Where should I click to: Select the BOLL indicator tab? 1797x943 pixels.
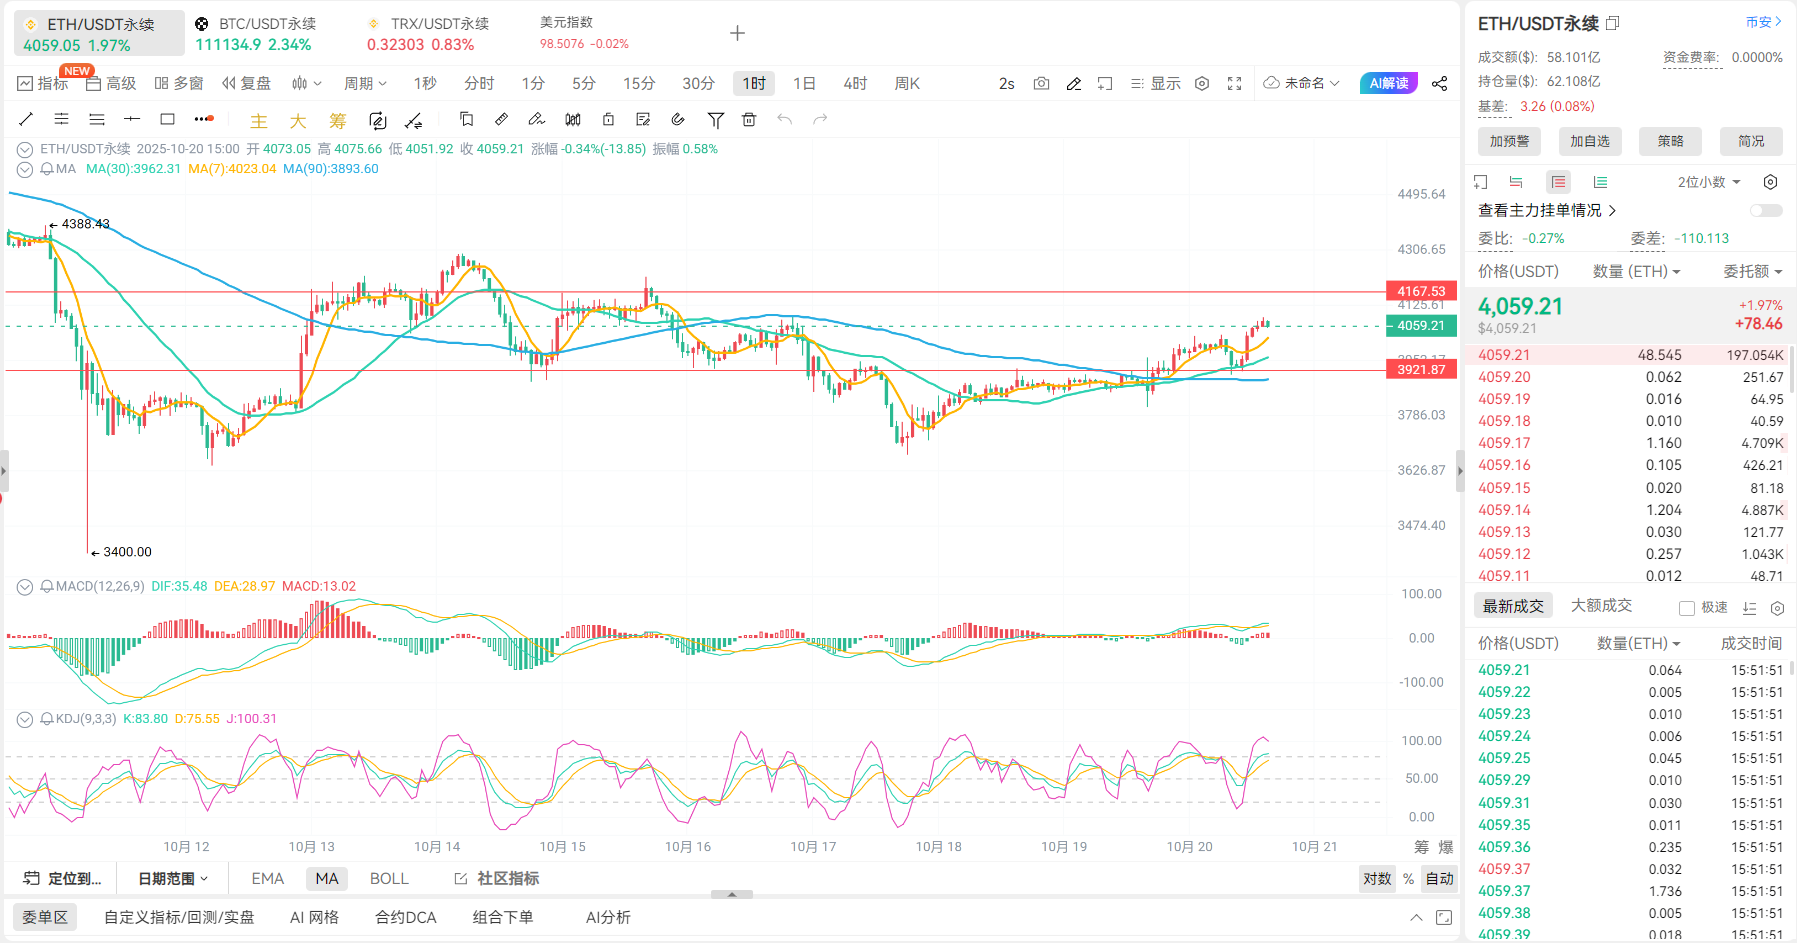pos(389,878)
